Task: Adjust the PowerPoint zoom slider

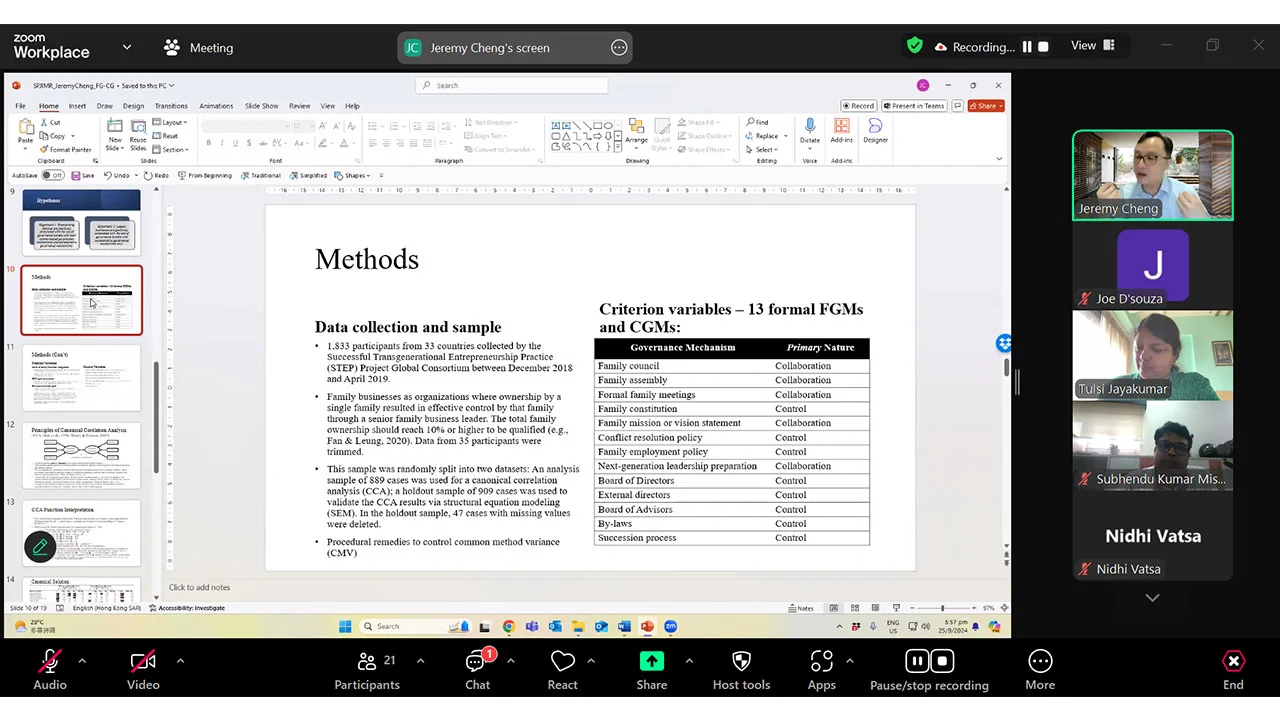Action: [x=942, y=608]
